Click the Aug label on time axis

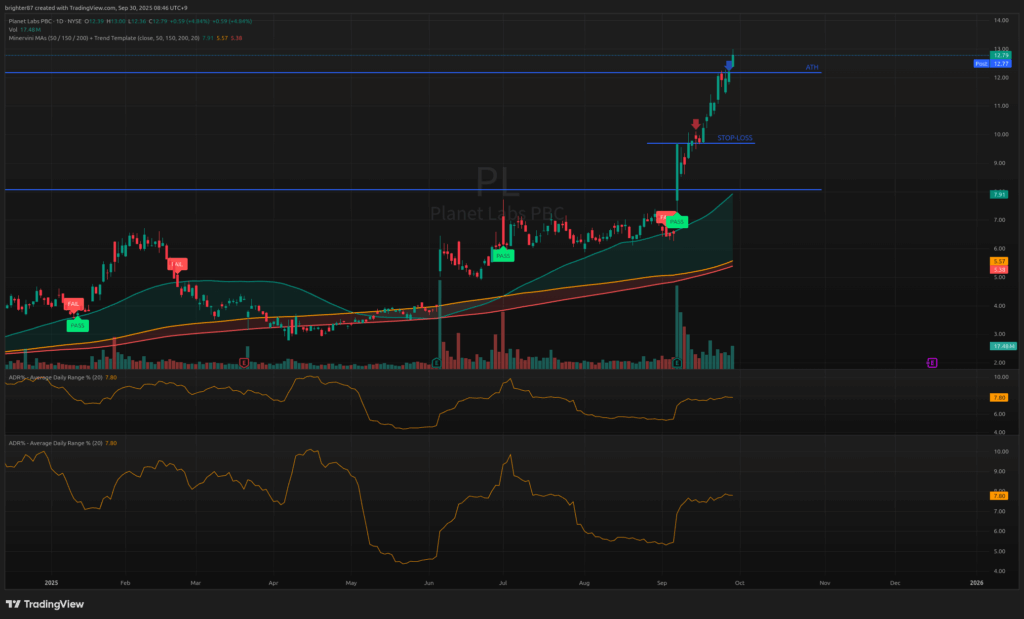(x=584, y=582)
